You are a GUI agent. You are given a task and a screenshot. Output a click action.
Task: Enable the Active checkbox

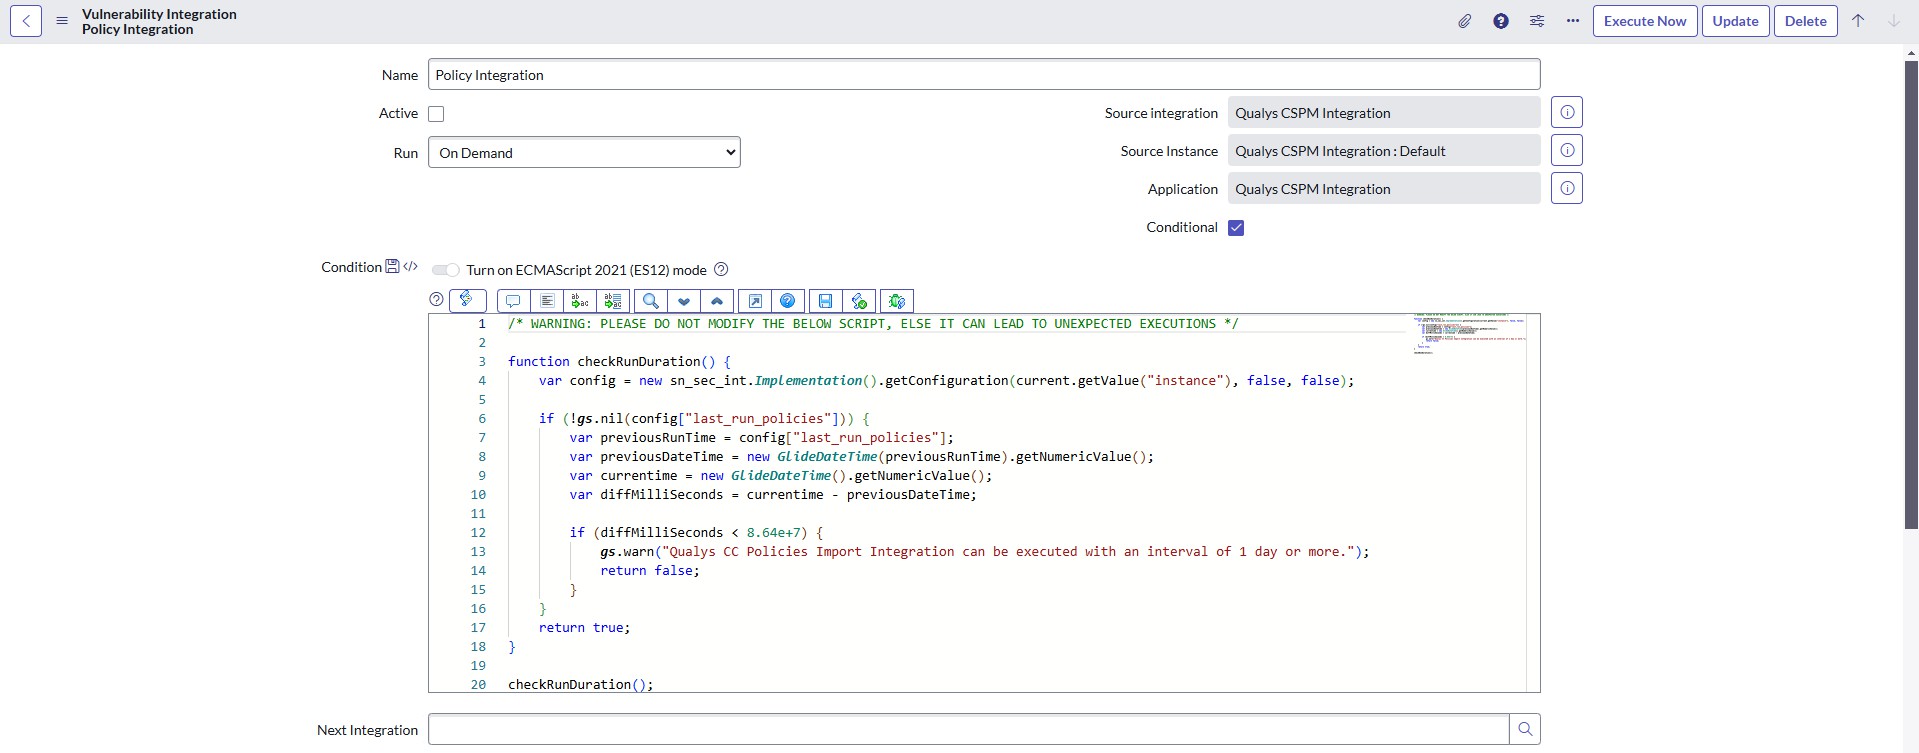coord(436,114)
